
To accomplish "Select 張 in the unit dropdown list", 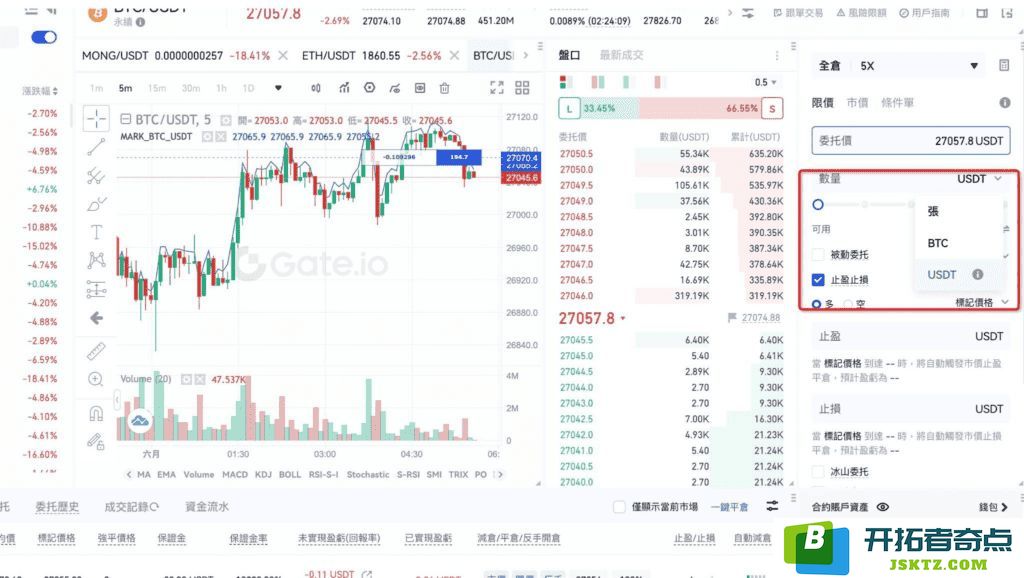I will pos(933,211).
